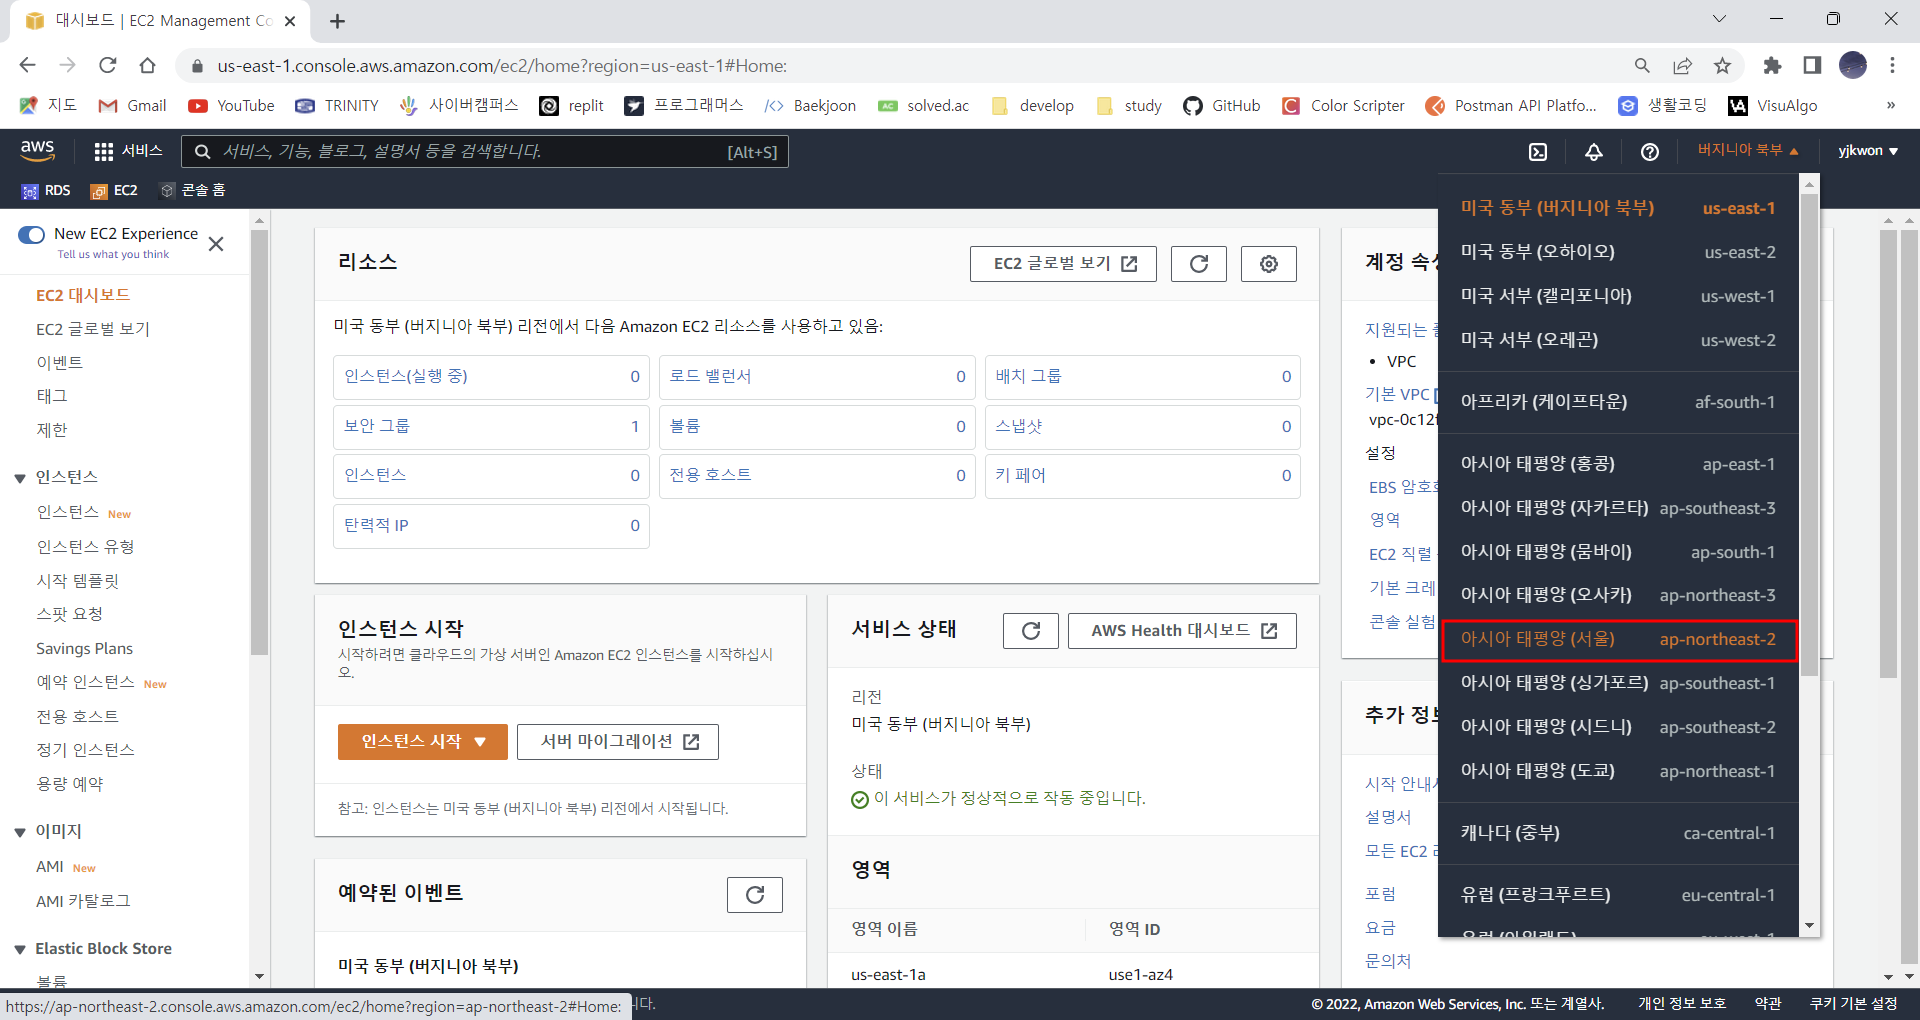This screenshot has height=1020, width=1920.
Task: Open 쿠키 기본 설정 footer link
Action: [1853, 1004]
